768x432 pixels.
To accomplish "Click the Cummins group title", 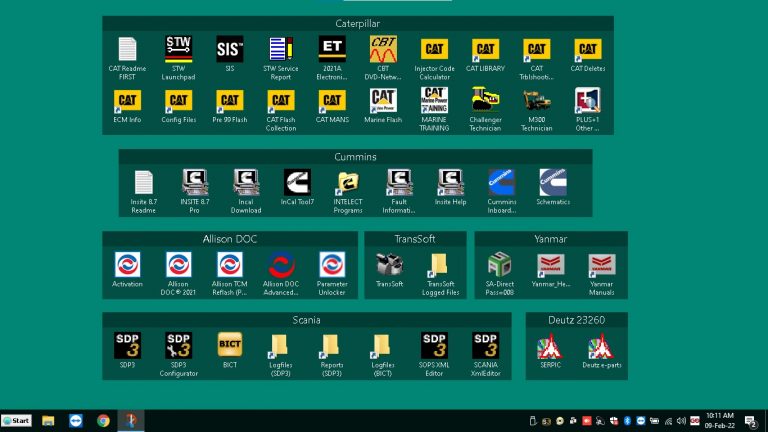I will point(355,157).
